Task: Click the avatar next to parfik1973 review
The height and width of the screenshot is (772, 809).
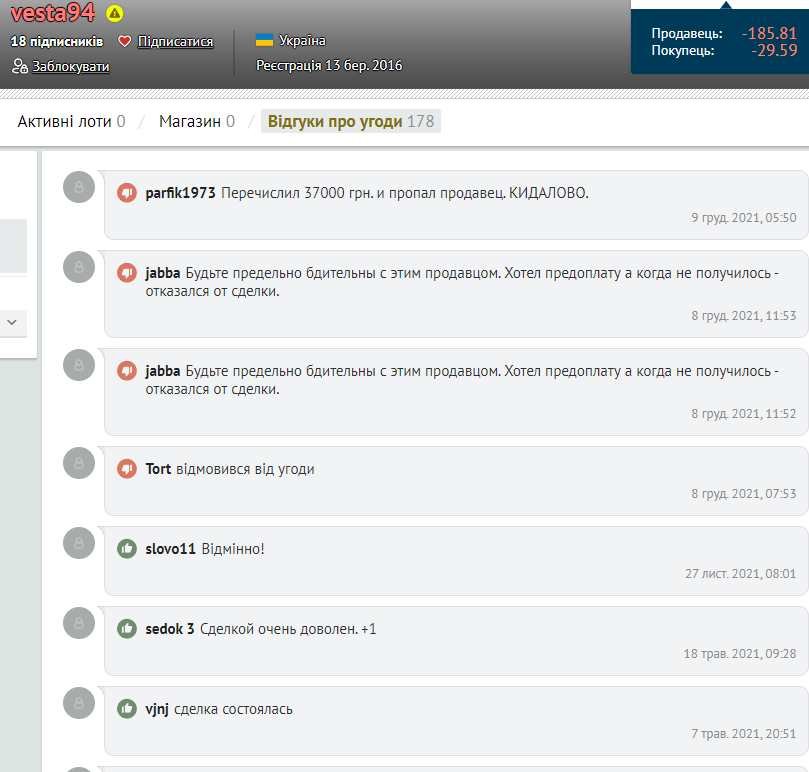Action: pyautogui.click(x=79, y=187)
